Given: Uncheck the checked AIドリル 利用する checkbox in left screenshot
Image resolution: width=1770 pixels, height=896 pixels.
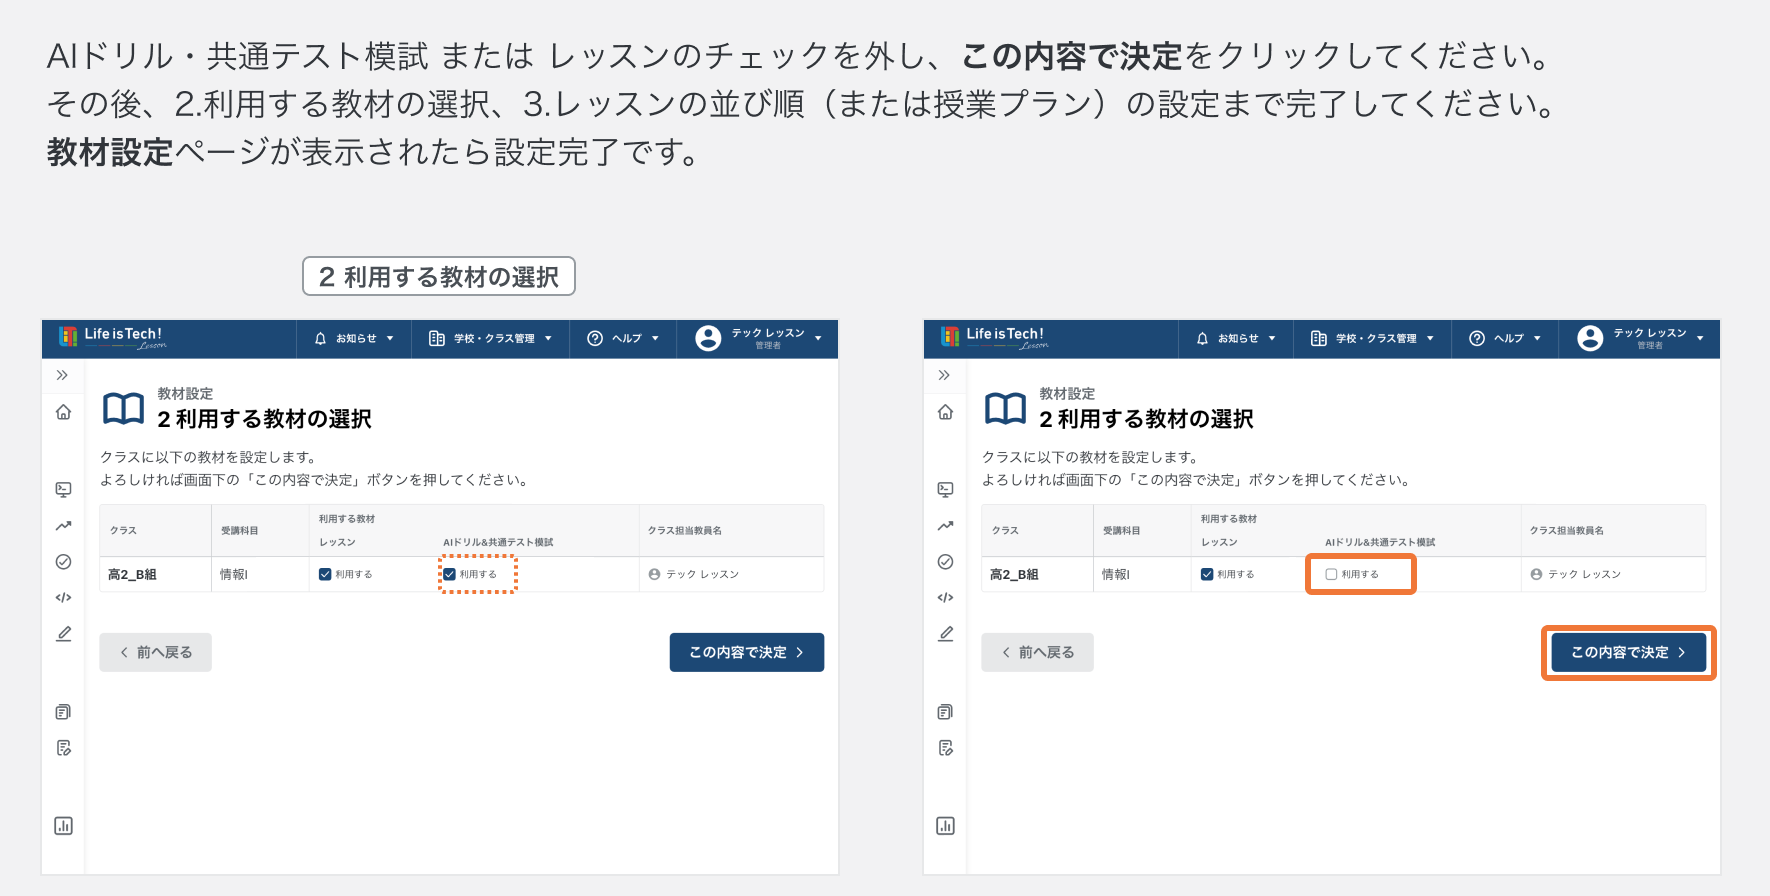Looking at the screenshot, I should click(x=449, y=574).
